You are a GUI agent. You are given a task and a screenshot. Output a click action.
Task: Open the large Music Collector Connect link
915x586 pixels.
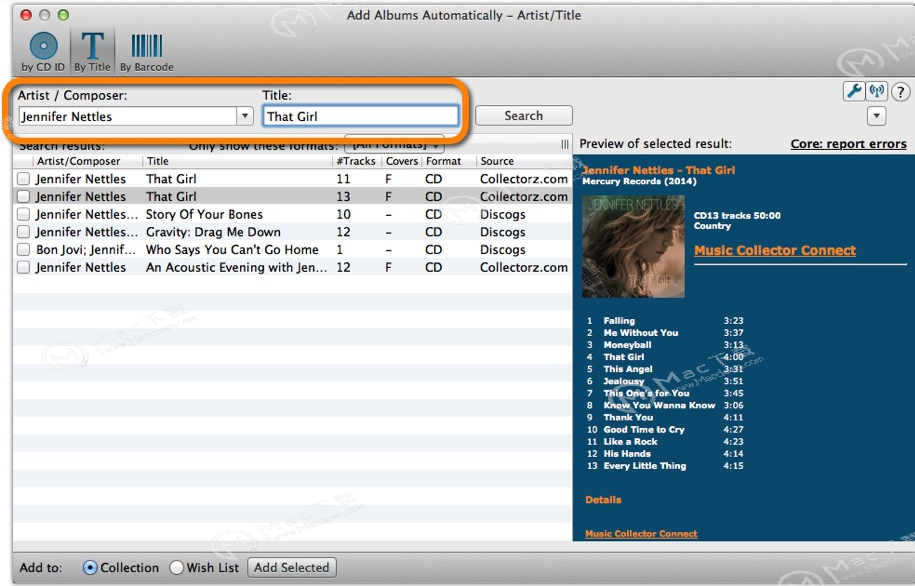coord(775,250)
